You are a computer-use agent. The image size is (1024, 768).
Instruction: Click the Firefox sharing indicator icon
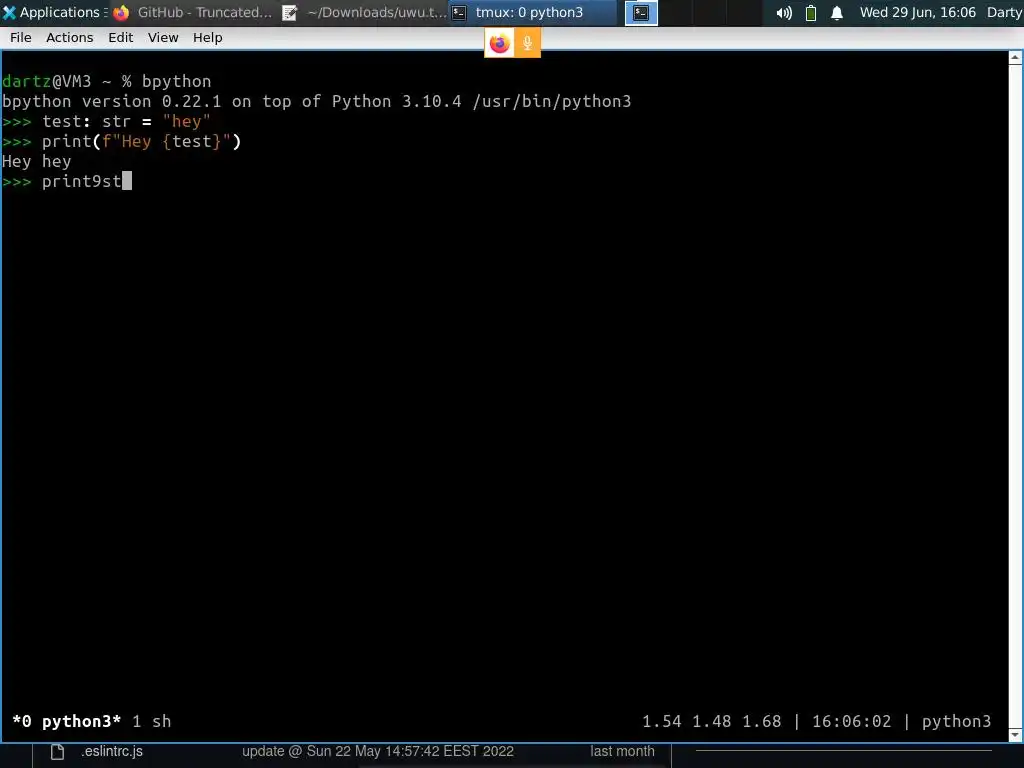click(x=499, y=44)
